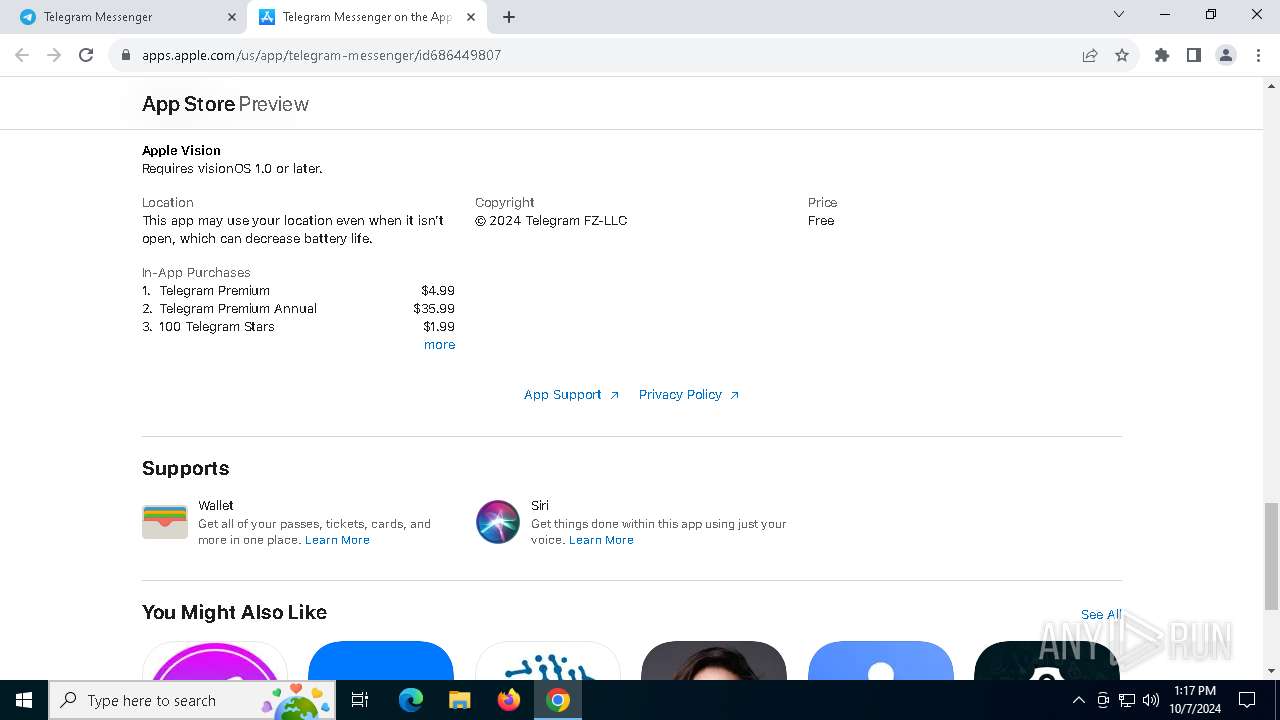
Task: Open Task View on the taskbar
Action: point(360,700)
